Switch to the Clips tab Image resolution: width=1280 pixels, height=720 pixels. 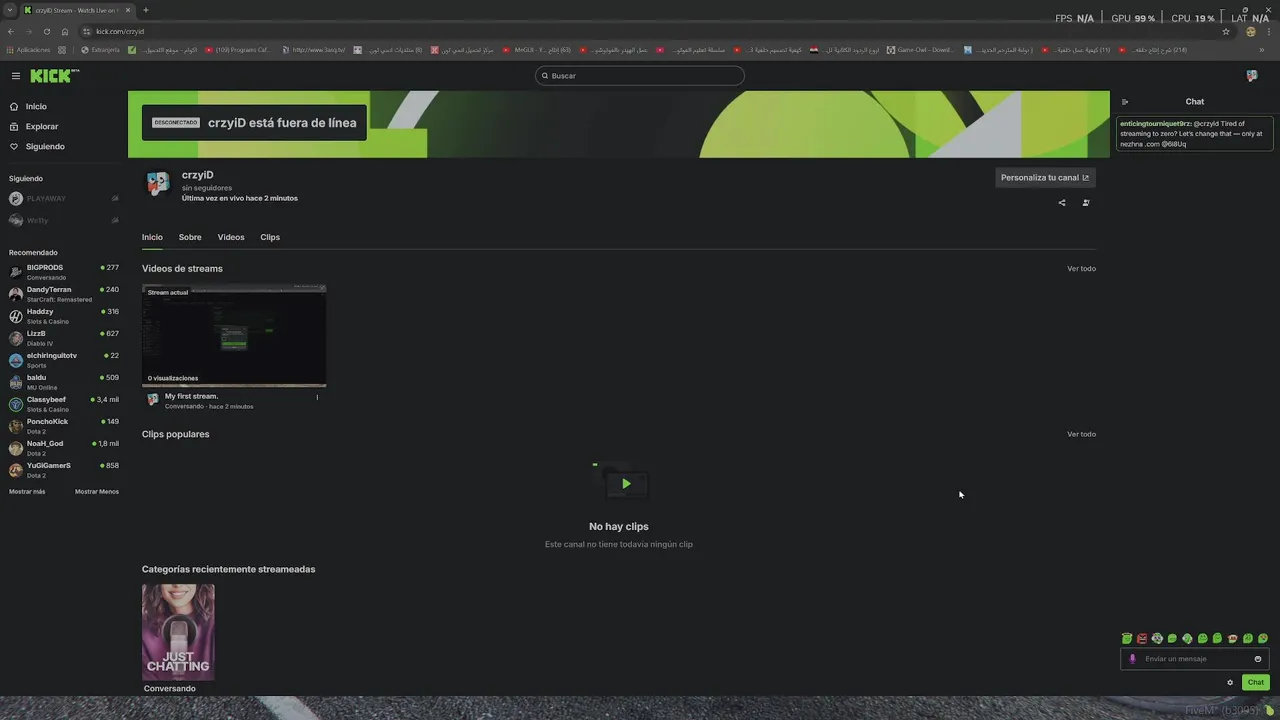coord(270,237)
